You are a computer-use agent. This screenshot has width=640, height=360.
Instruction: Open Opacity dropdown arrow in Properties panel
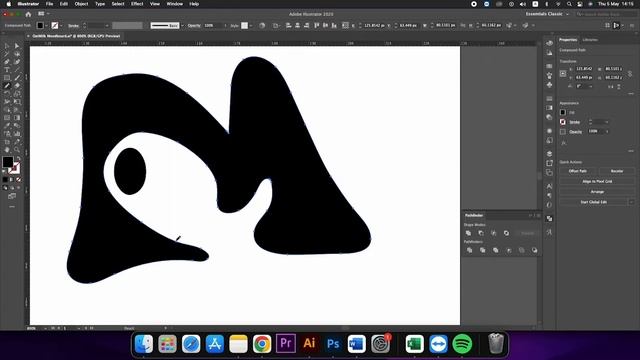point(607,131)
